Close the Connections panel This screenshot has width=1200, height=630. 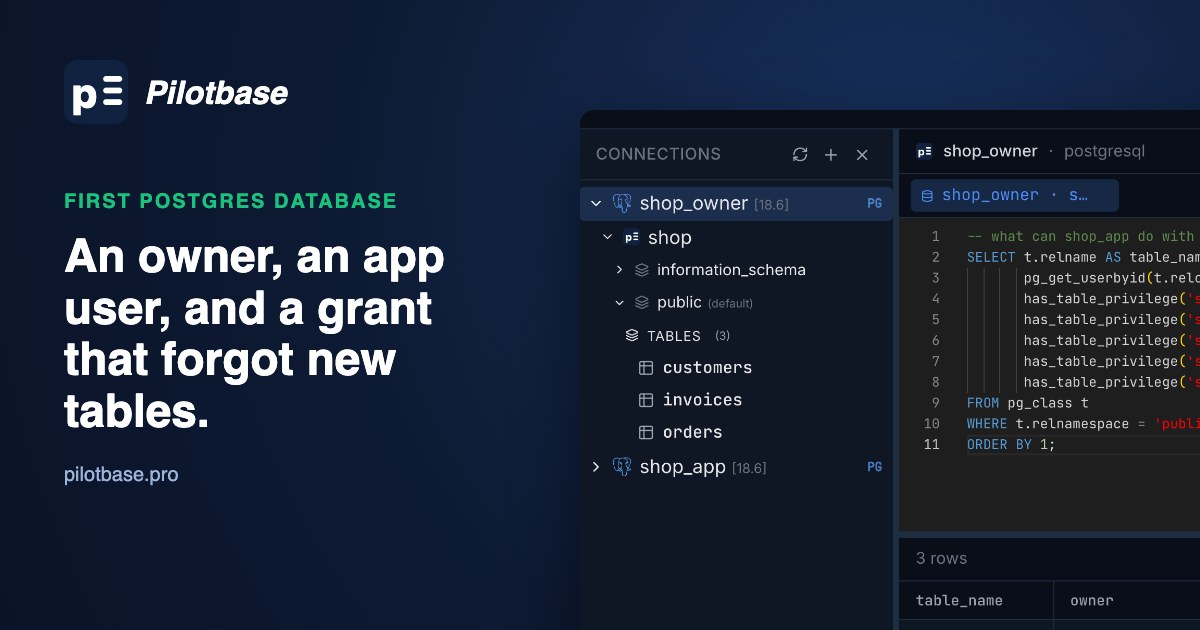tap(862, 154)
